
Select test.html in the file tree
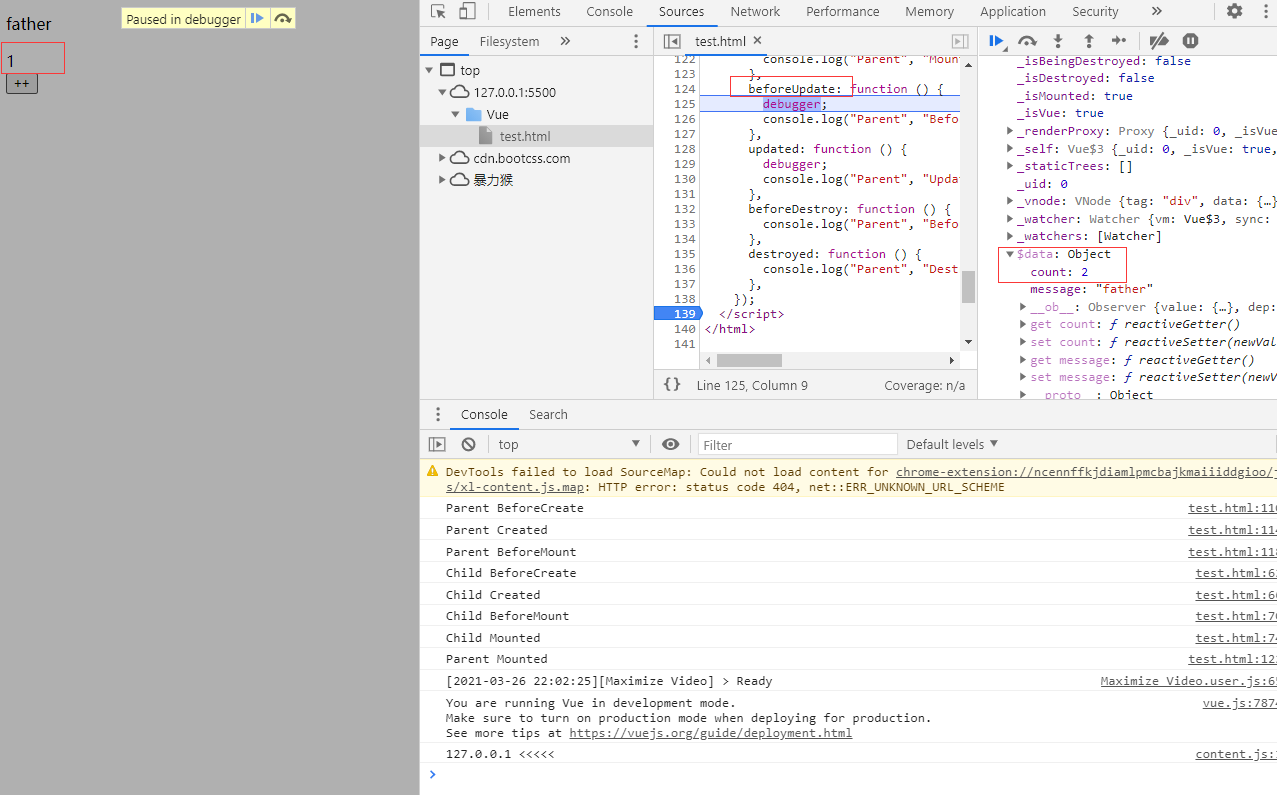(x=525, y=136)
